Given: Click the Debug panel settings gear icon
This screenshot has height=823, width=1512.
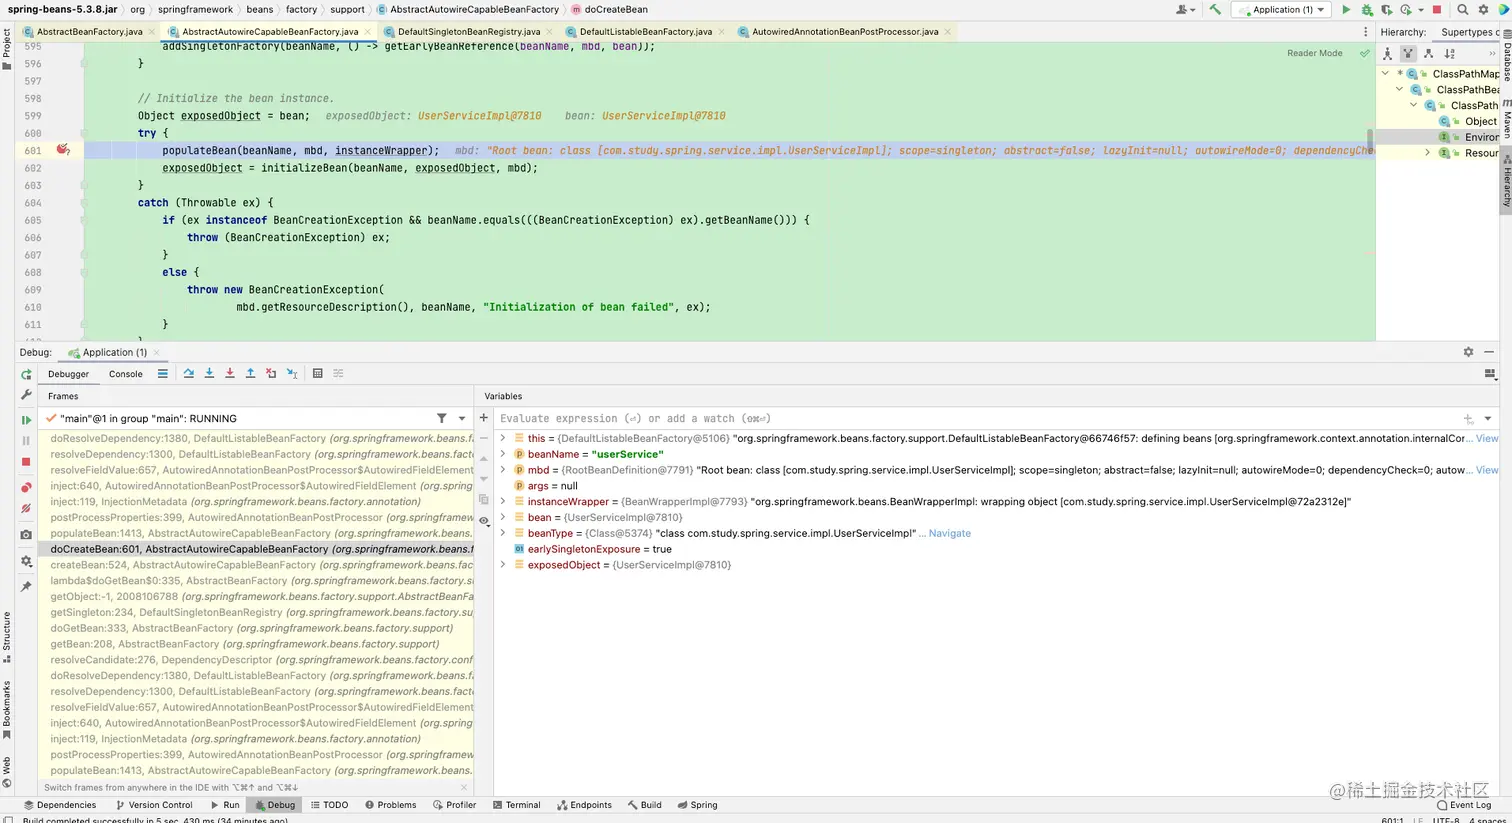Looking at the screenshot, I should pyautogui.click(x=1468, y=352).
